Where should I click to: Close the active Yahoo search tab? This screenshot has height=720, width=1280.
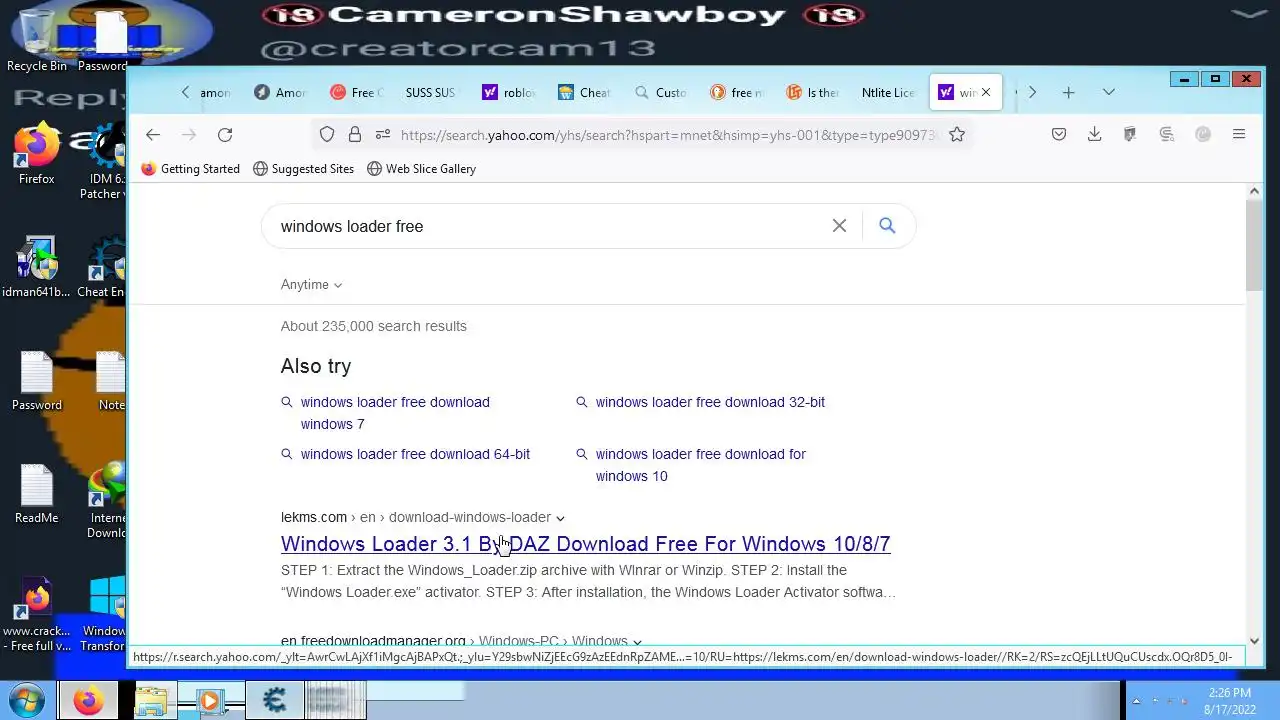[x=985, y=92]
